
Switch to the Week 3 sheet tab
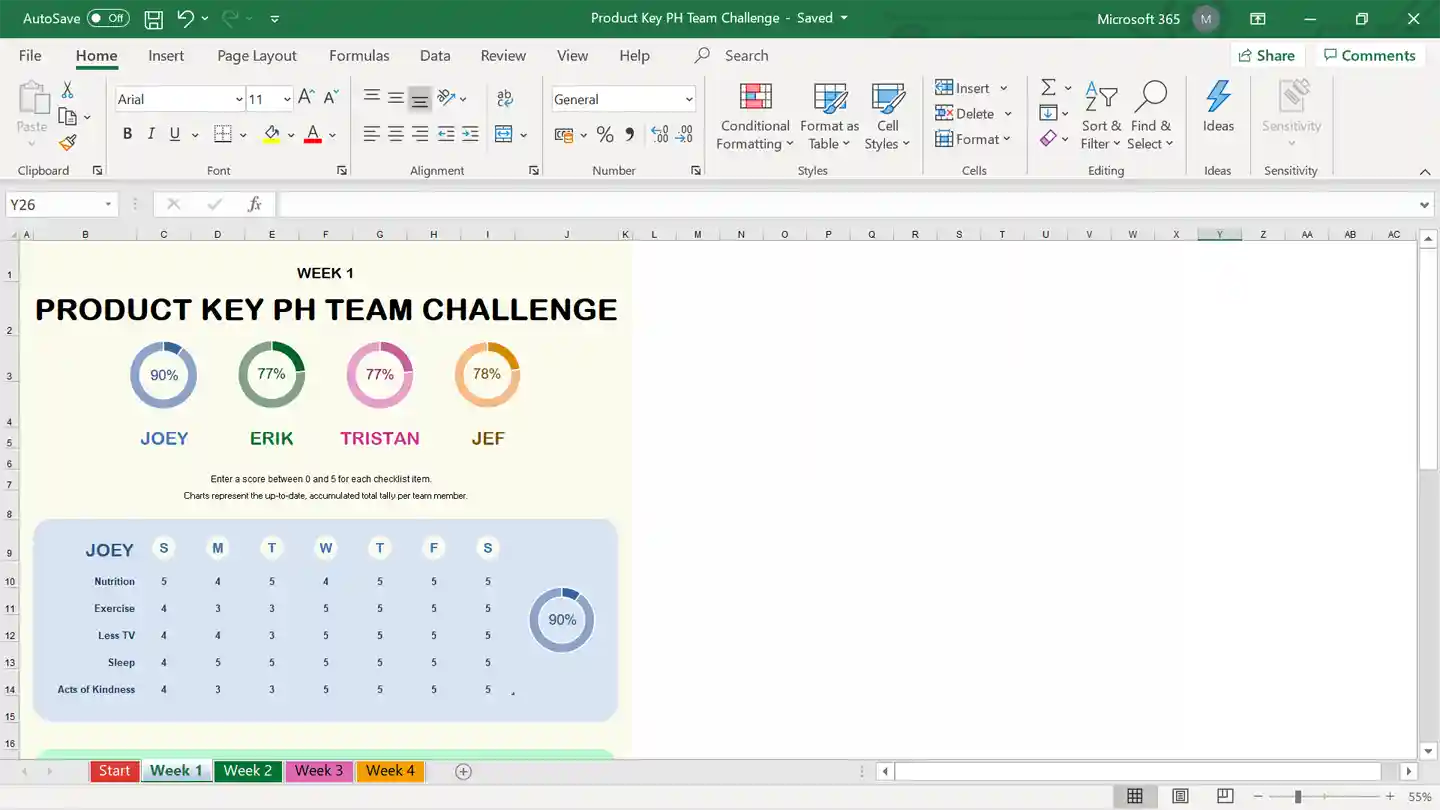coord(319,771)
